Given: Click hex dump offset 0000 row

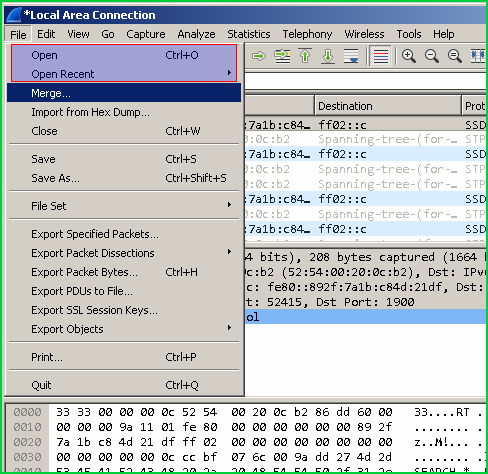Looking at the screenshot, I should click(27, 412).
